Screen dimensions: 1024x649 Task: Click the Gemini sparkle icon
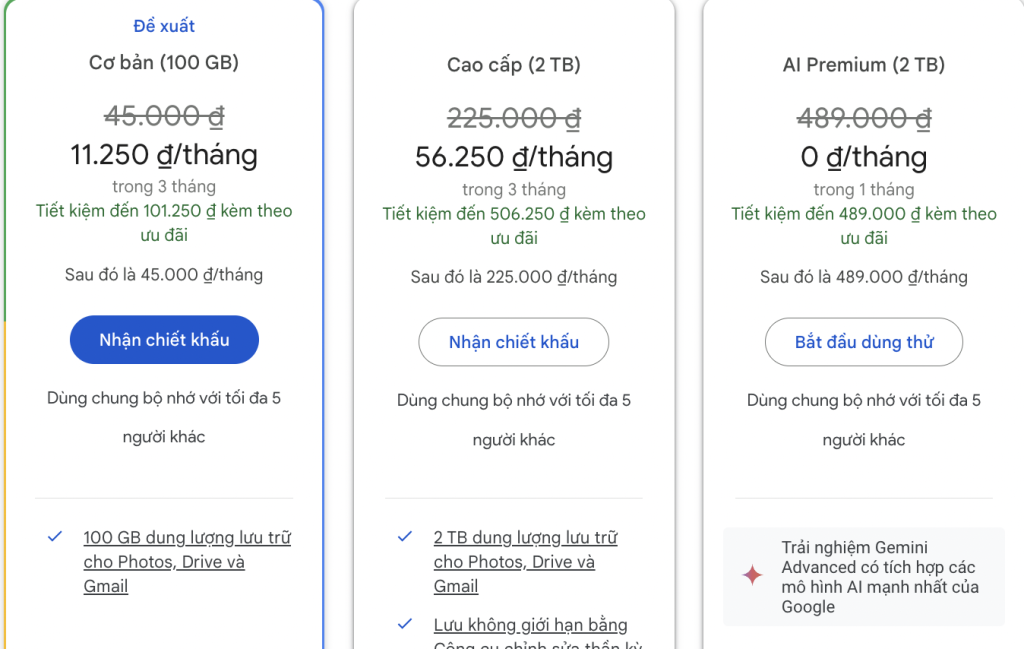coord(752,575)
